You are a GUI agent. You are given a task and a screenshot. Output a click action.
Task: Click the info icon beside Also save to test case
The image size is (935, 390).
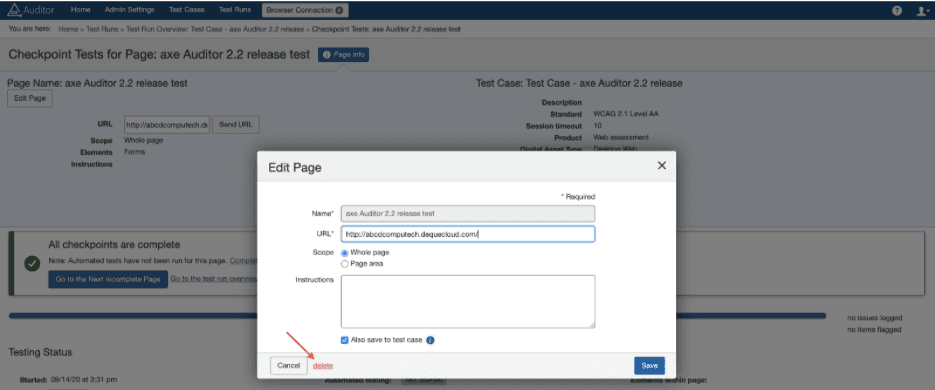(431, 340)
